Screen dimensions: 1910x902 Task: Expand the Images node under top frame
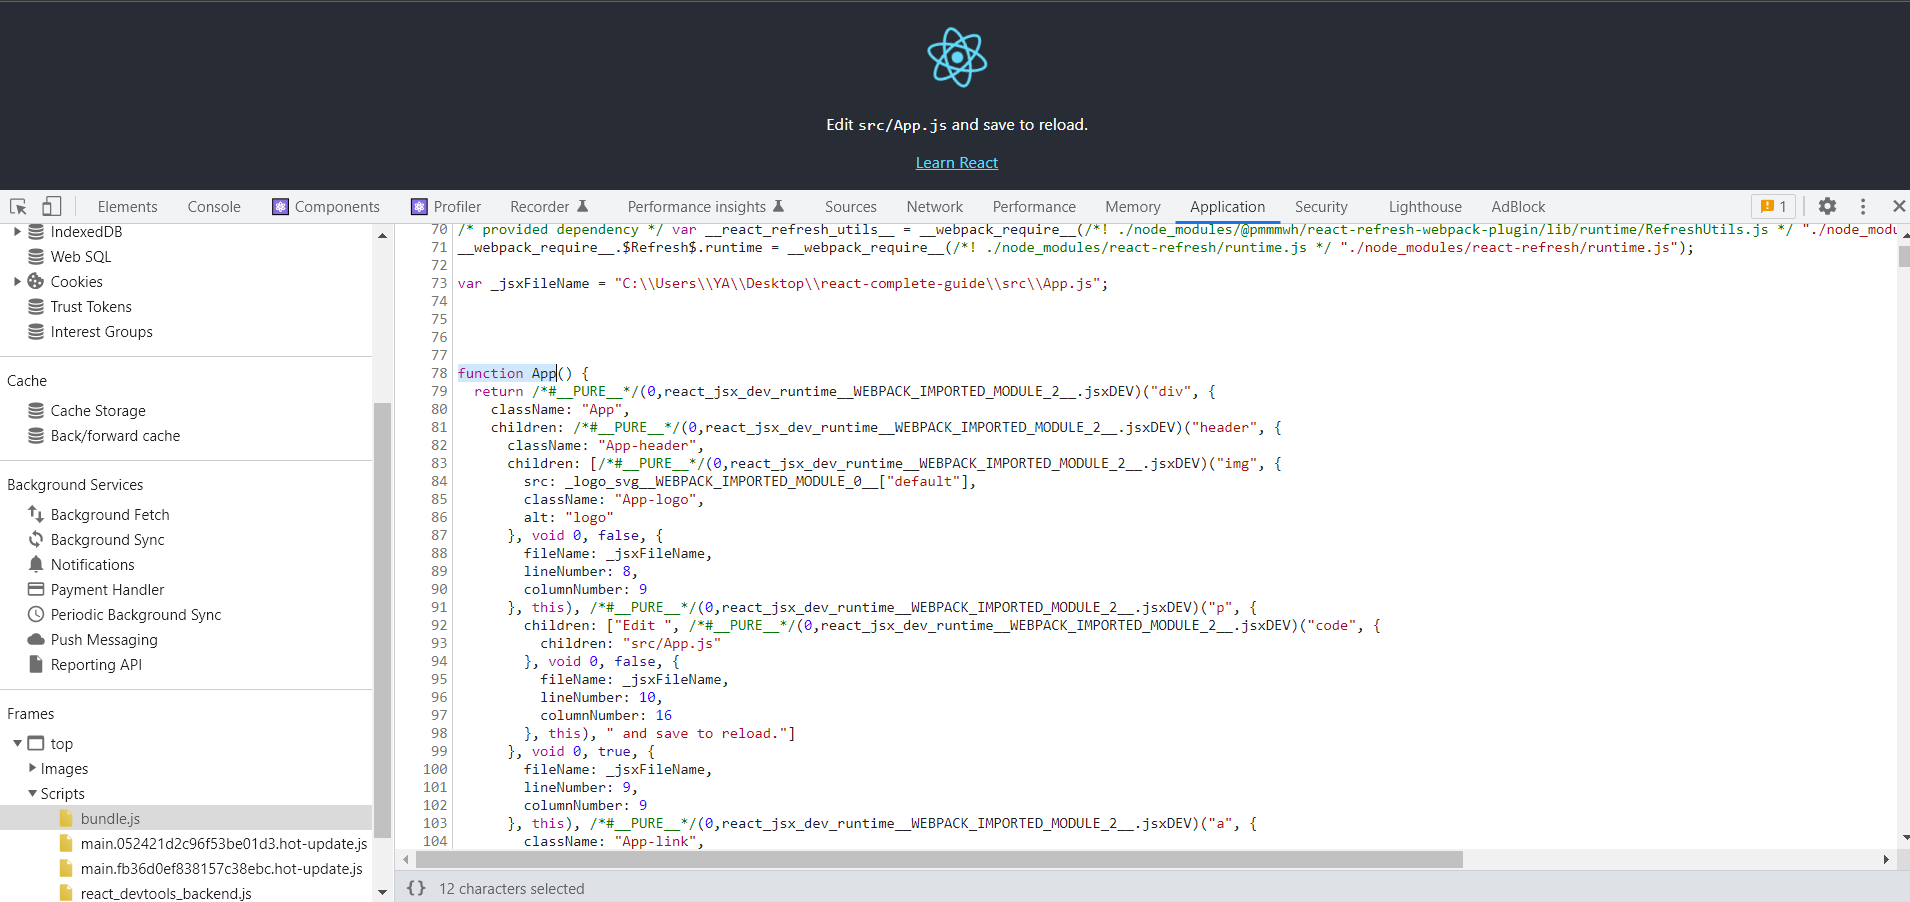[33, 768]
